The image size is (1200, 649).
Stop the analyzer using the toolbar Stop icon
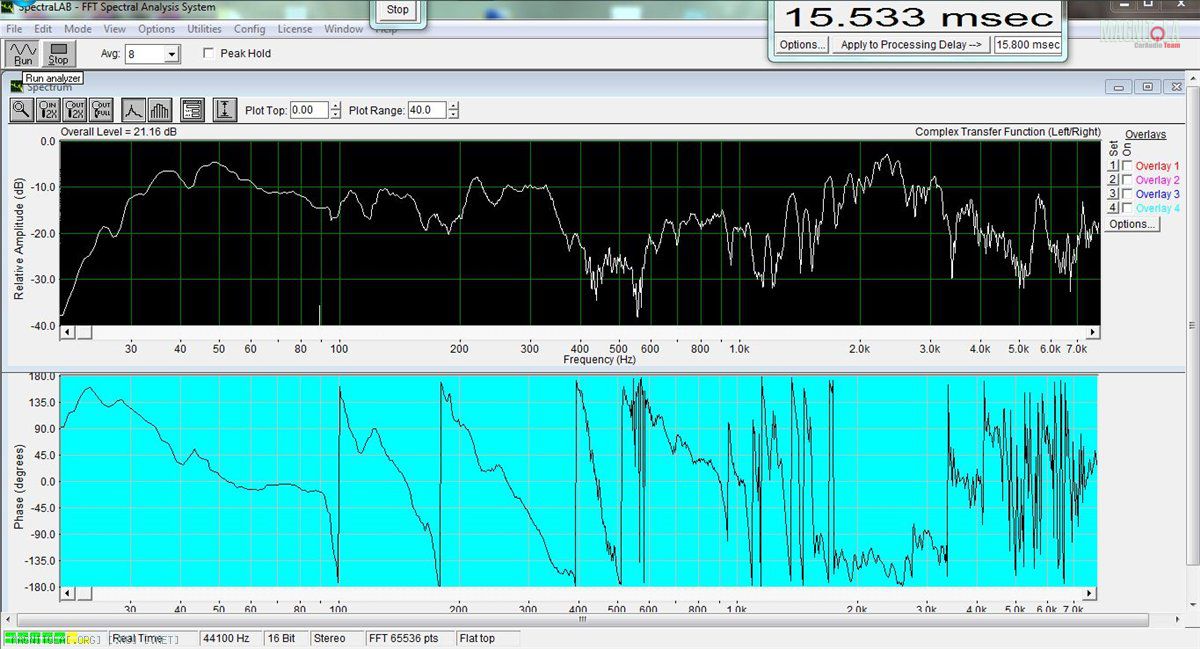tap(58, 54)
